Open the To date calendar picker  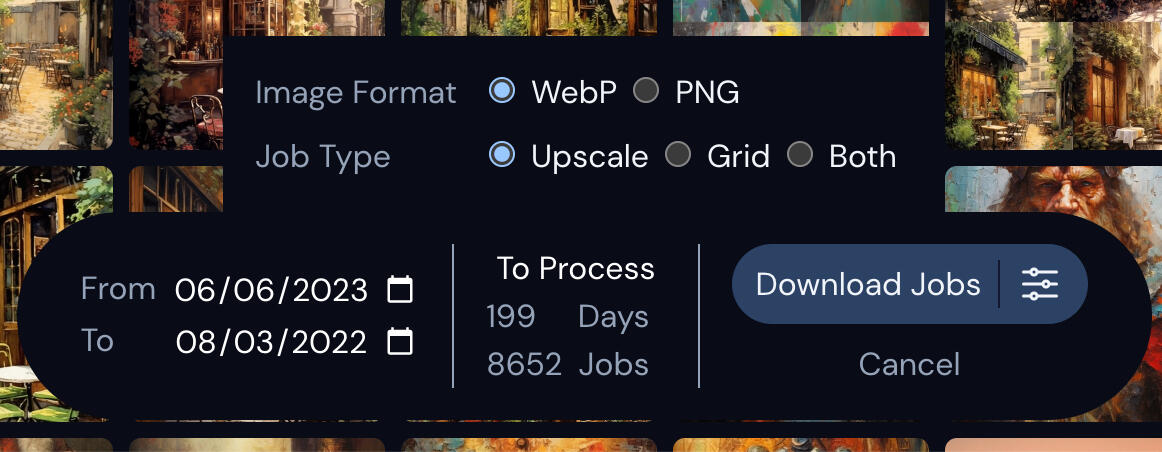click(x=400, y=342)
